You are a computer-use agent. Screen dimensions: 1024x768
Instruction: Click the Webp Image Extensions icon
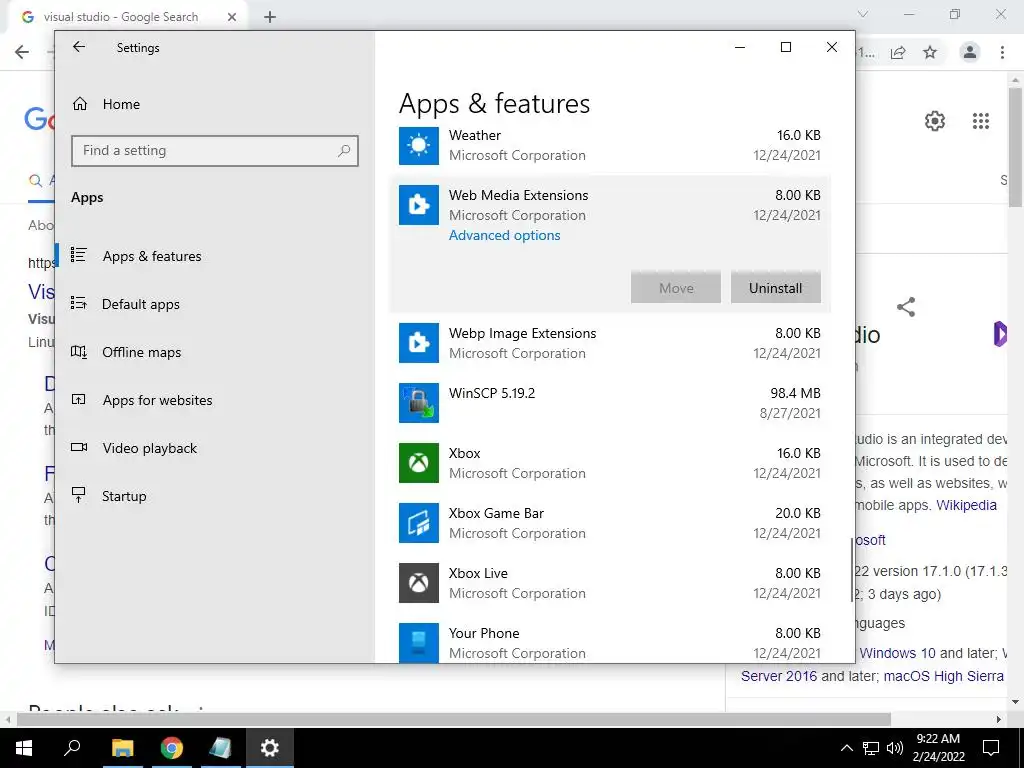(419, 343)
